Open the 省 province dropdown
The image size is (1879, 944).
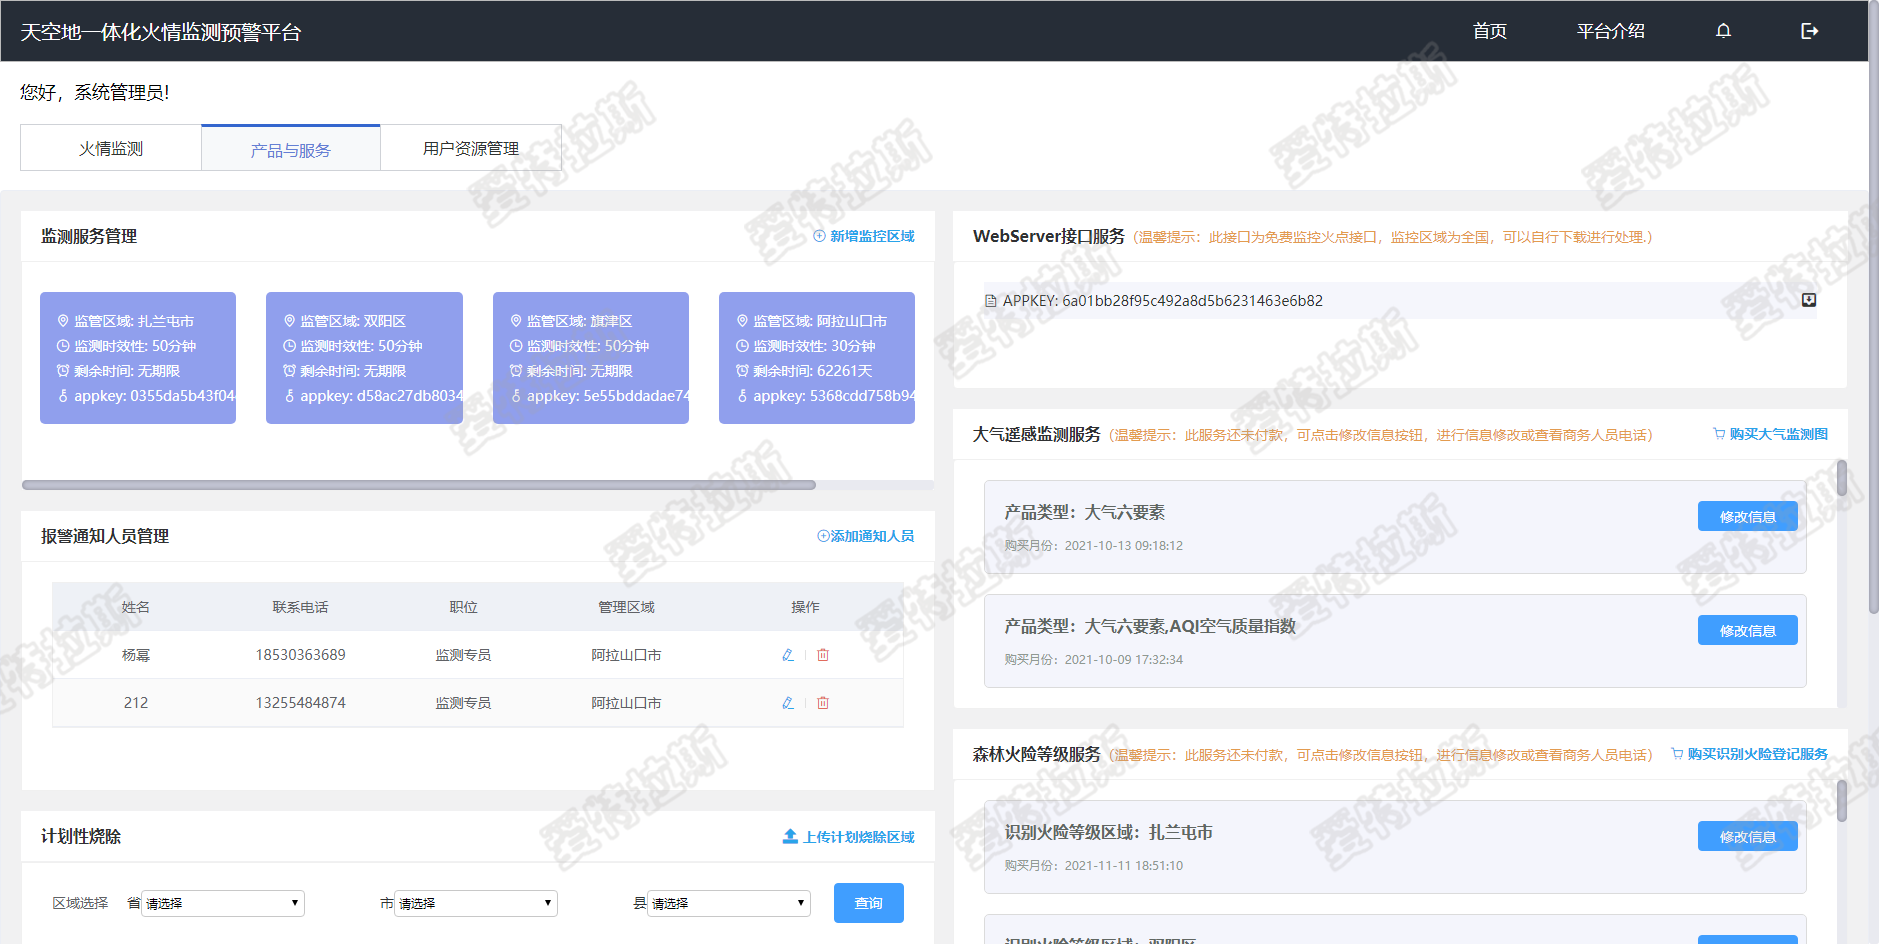222,903
